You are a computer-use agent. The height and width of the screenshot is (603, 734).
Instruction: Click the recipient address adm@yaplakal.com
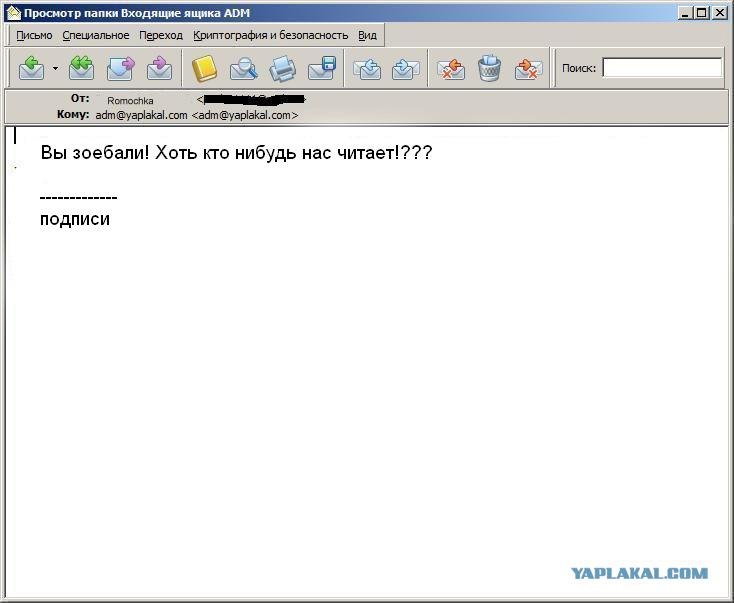click(141, 115)
